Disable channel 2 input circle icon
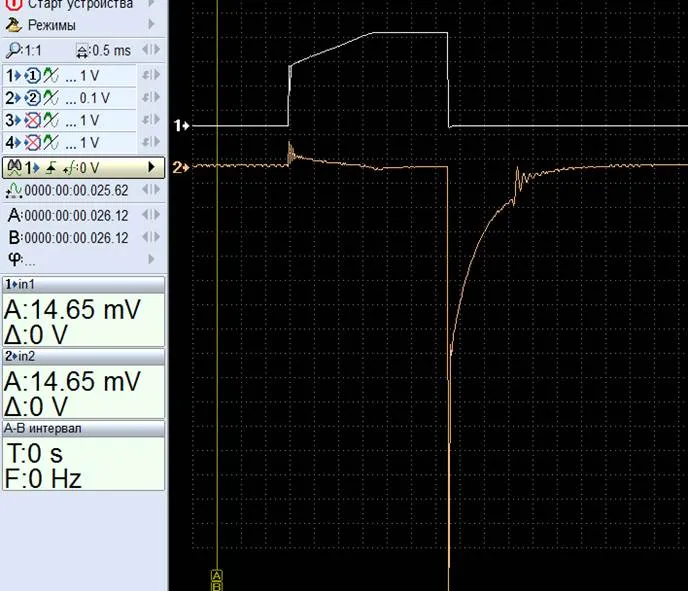 31,98
